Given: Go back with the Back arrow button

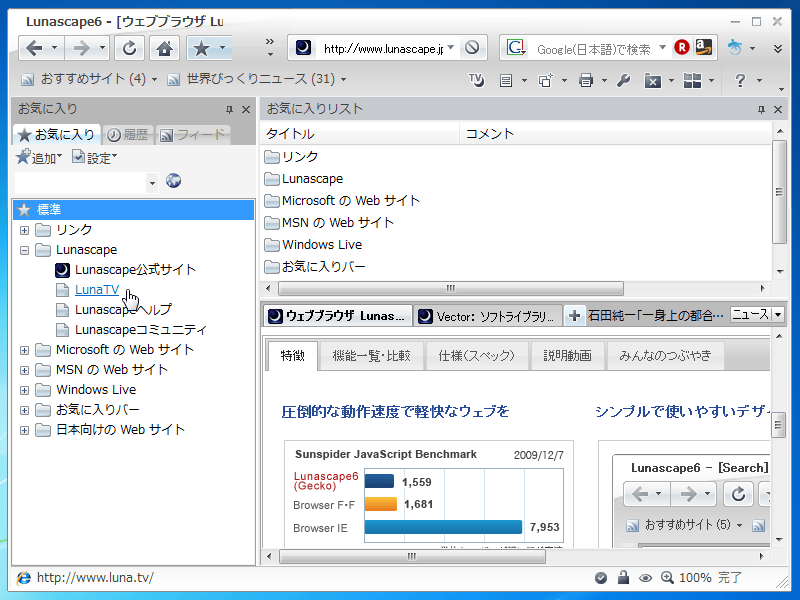Looking at the screenshot, I should (35, 48).
